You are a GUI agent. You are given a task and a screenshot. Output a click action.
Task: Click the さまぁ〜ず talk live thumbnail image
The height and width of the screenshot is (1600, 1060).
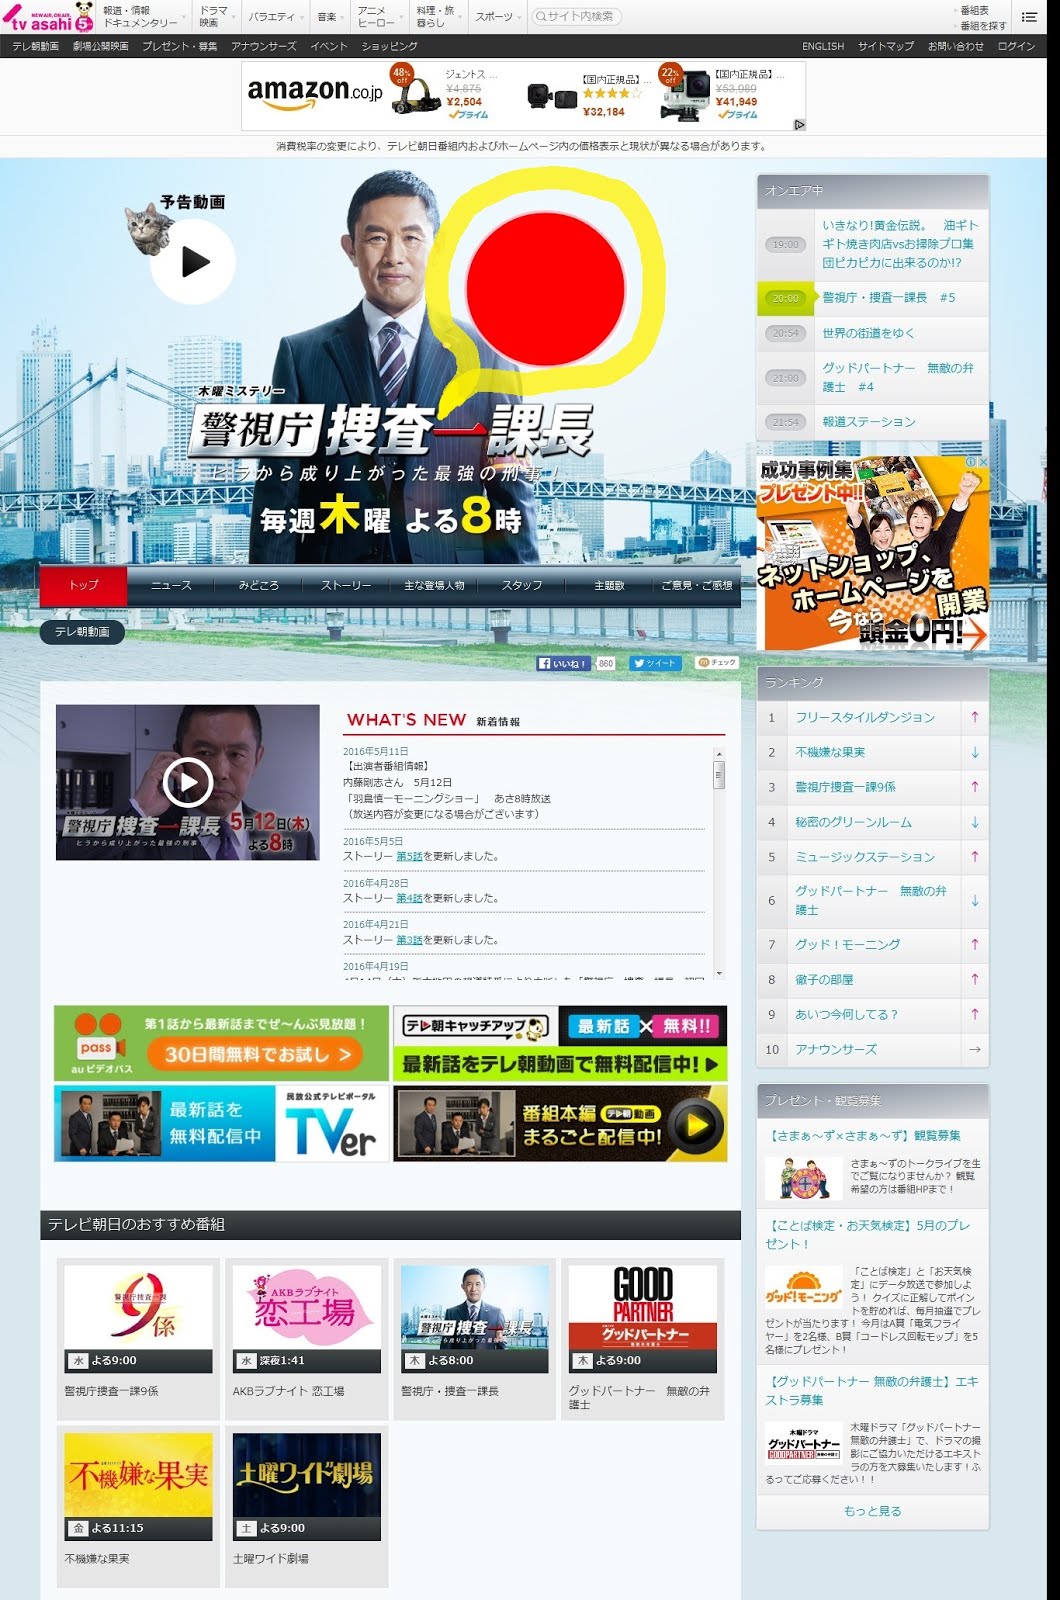point(804,1178)
